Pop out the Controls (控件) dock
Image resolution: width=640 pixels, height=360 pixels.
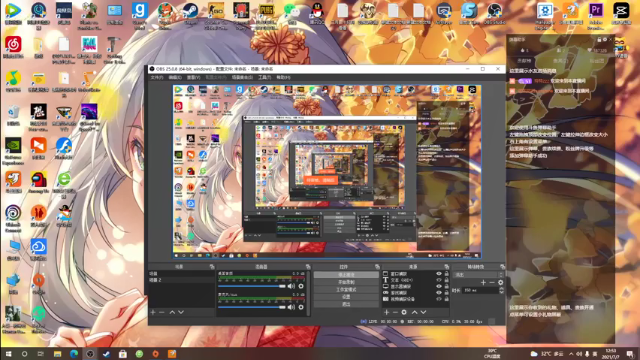[377, 267]
